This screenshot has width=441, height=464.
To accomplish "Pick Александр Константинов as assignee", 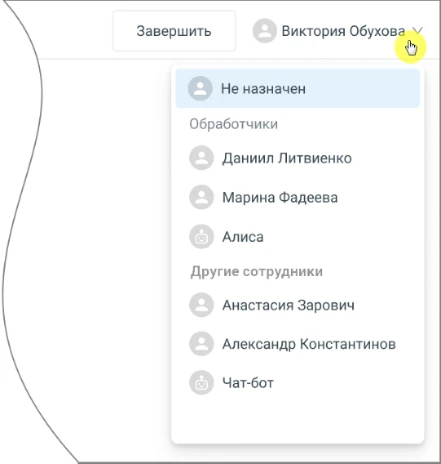I will pyautogui.click(x=298, y=344).
